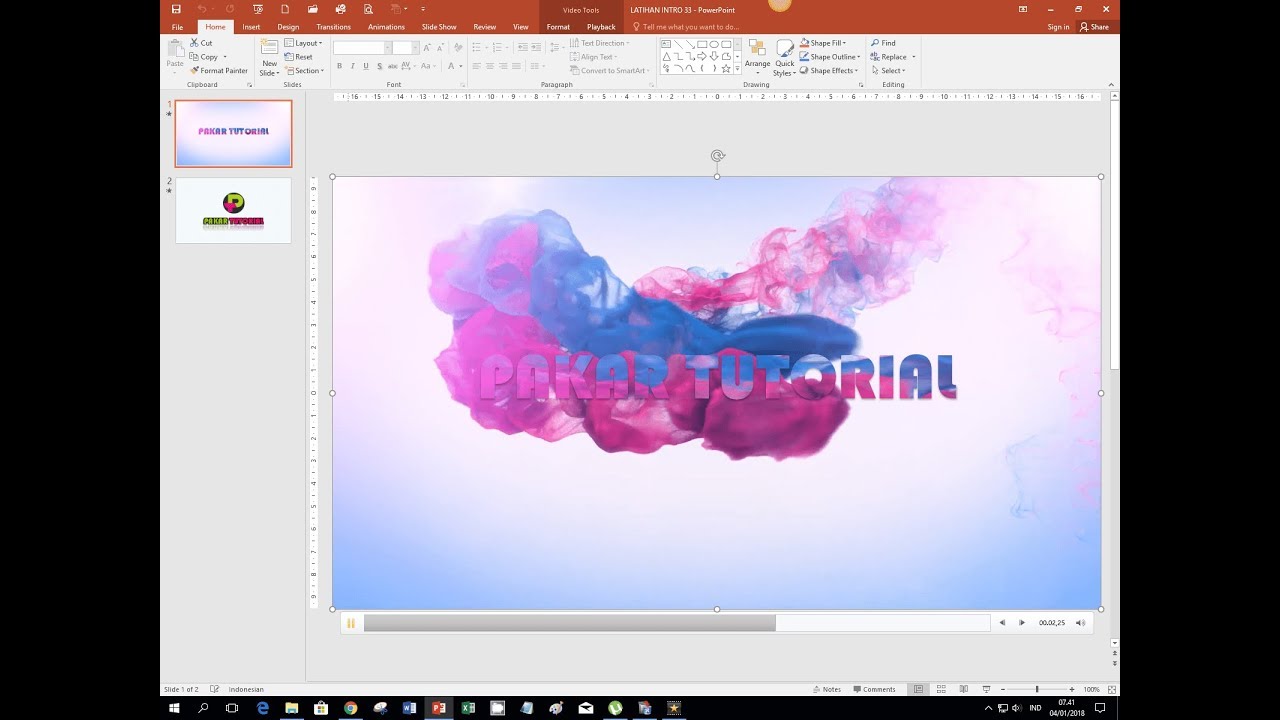This screenshot has width=1280, height=720.
Task: Open the spell check icon in the status bar
Action: click(x=214, y=689)
